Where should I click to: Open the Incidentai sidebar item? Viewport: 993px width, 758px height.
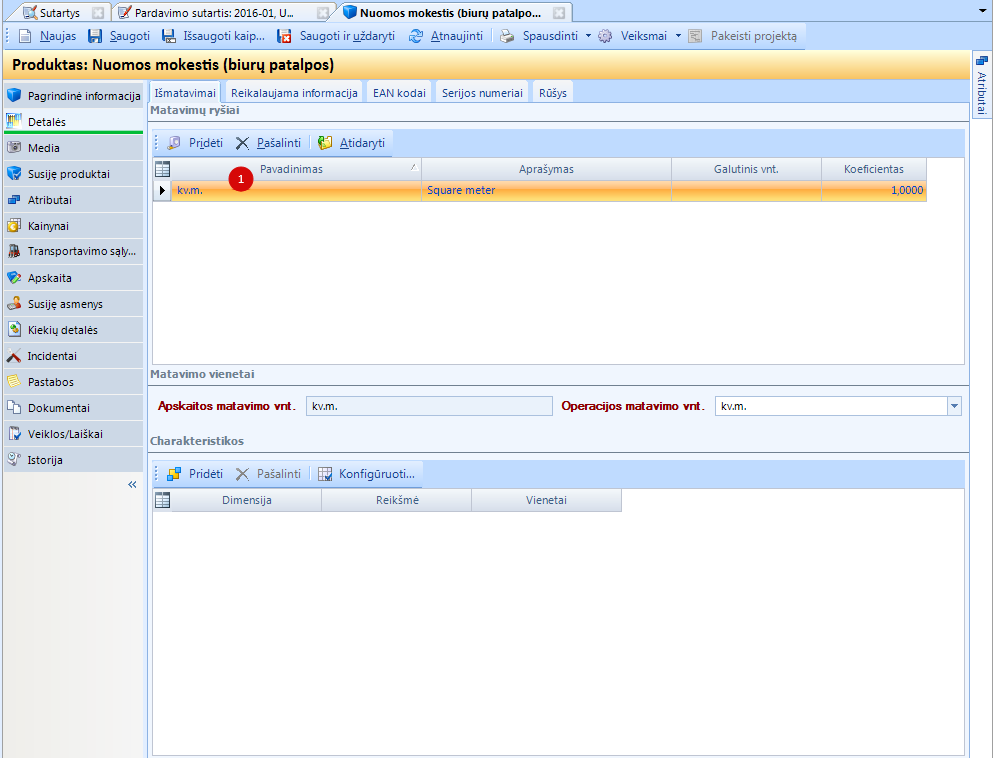click(x=52, y=356)
